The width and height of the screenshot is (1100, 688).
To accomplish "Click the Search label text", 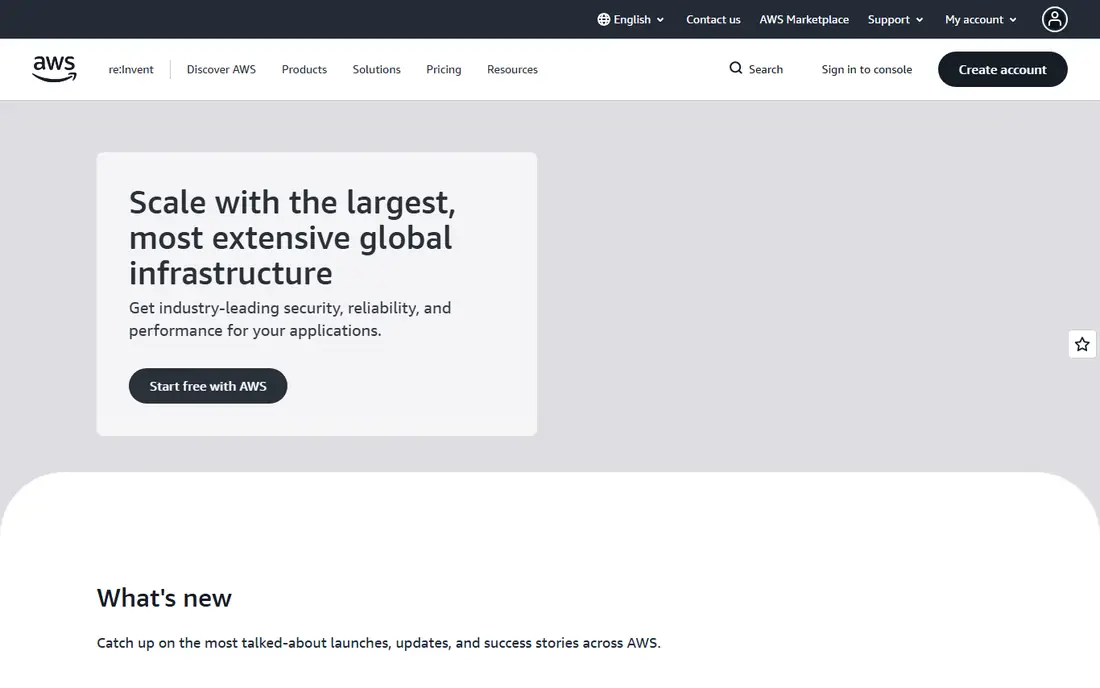I will pos(765,69).
